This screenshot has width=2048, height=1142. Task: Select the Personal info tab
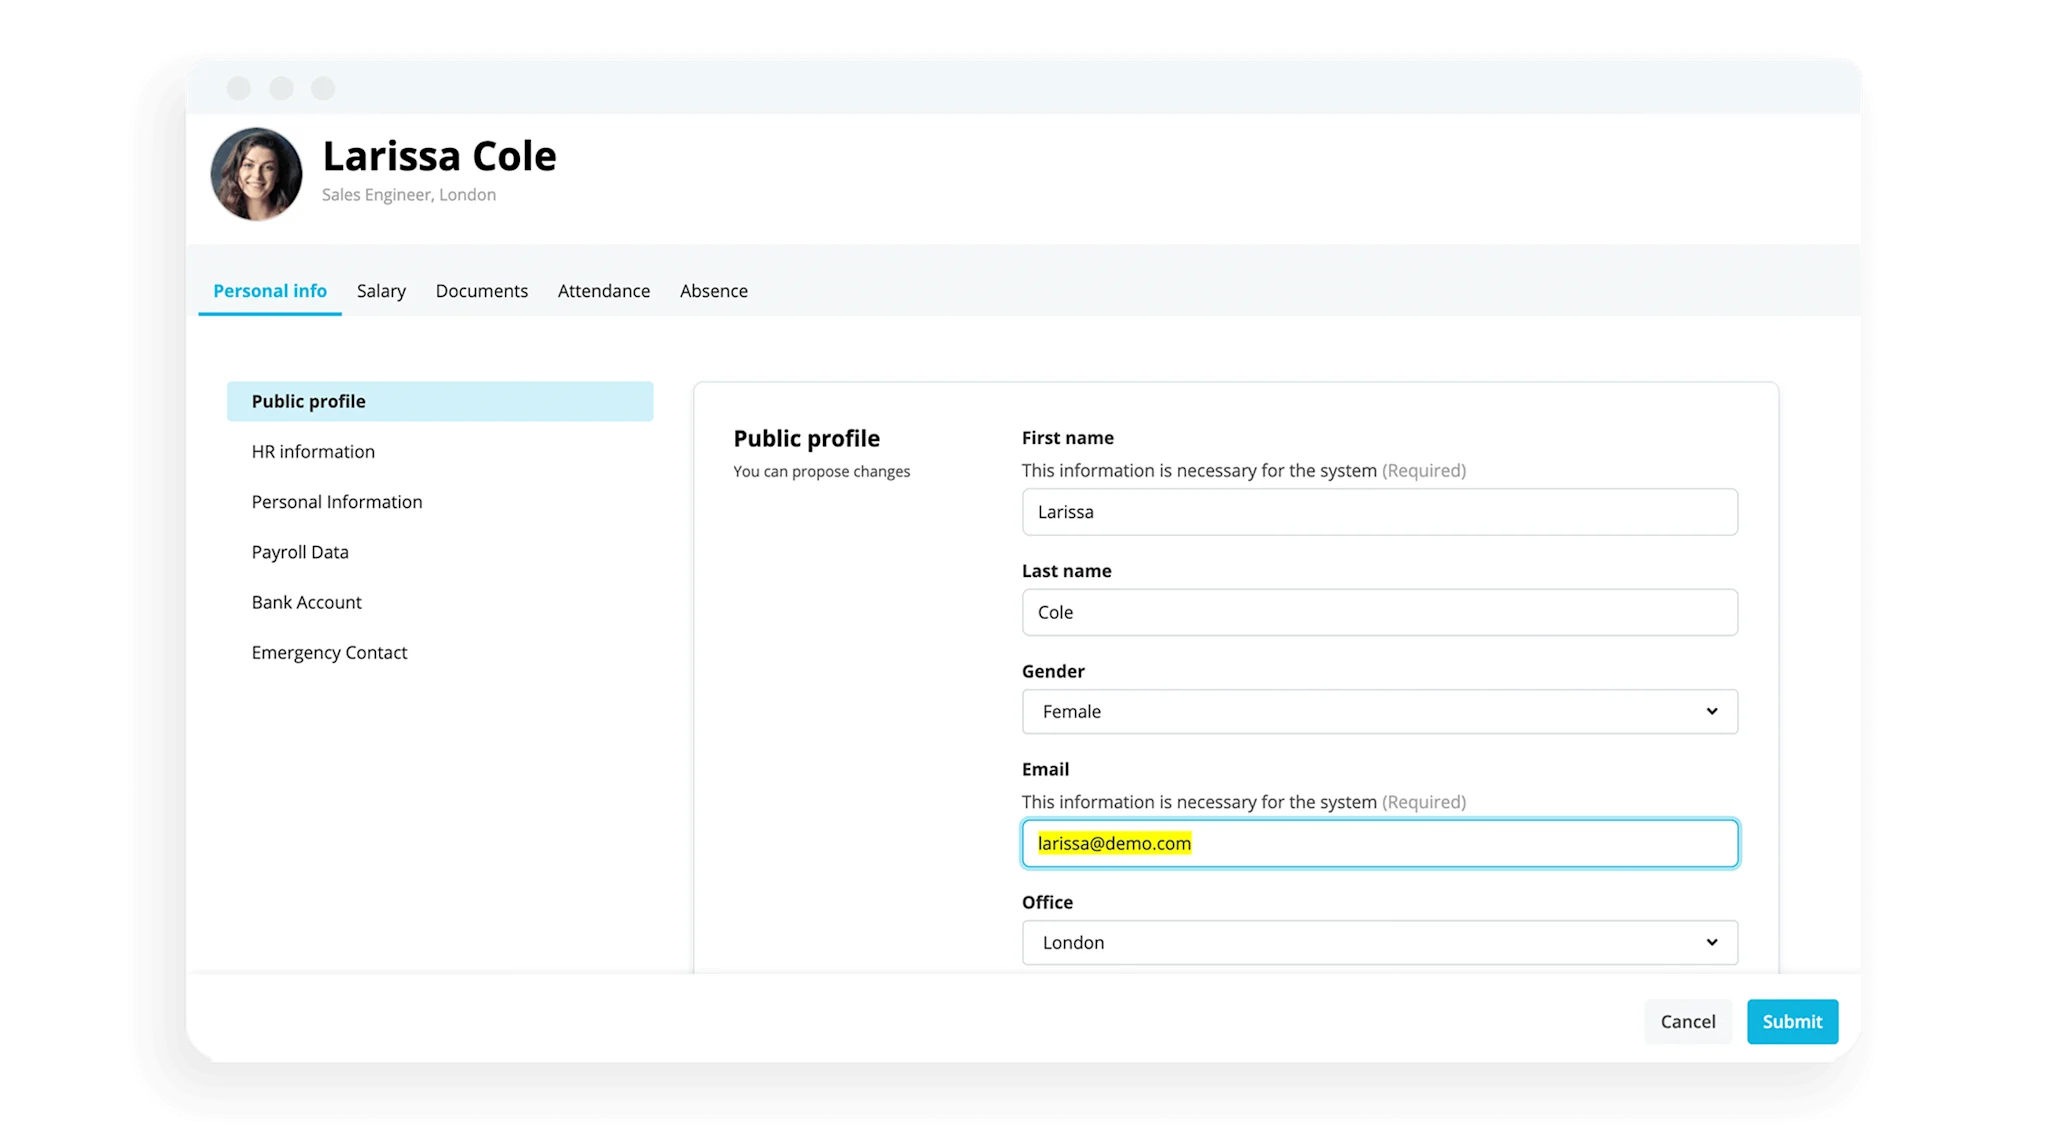point(269,291)
